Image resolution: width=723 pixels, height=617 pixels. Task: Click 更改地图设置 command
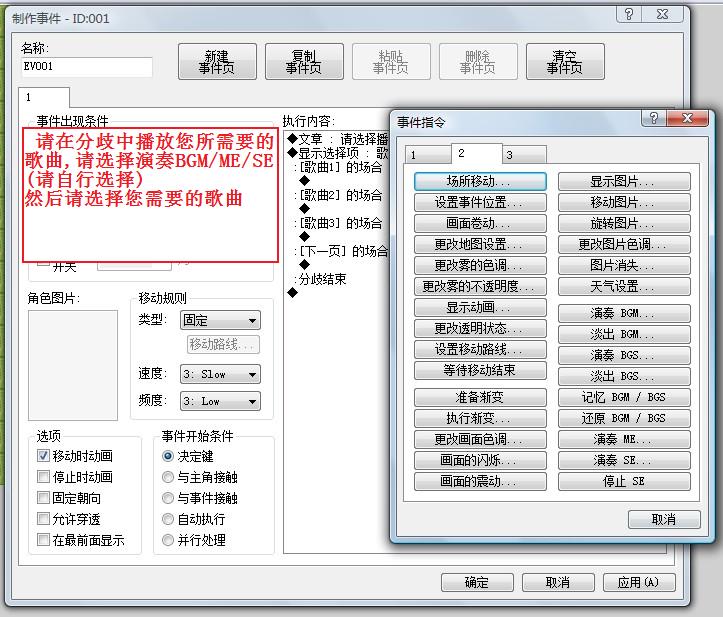tap(480, 244)
